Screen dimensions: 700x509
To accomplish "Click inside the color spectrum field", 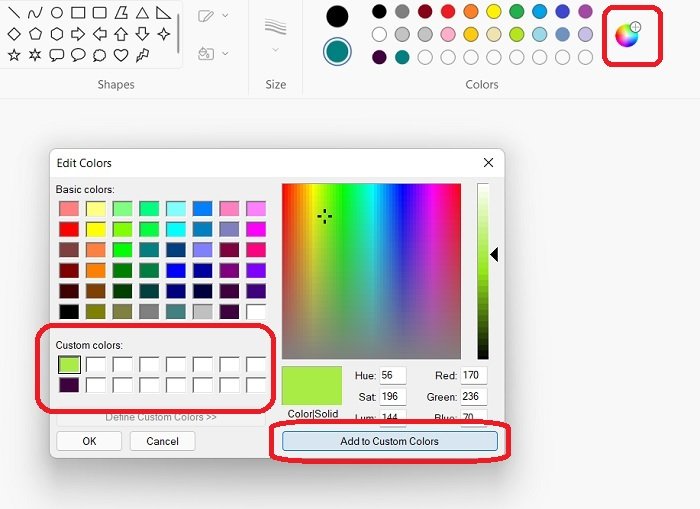I will click(371, 271).
